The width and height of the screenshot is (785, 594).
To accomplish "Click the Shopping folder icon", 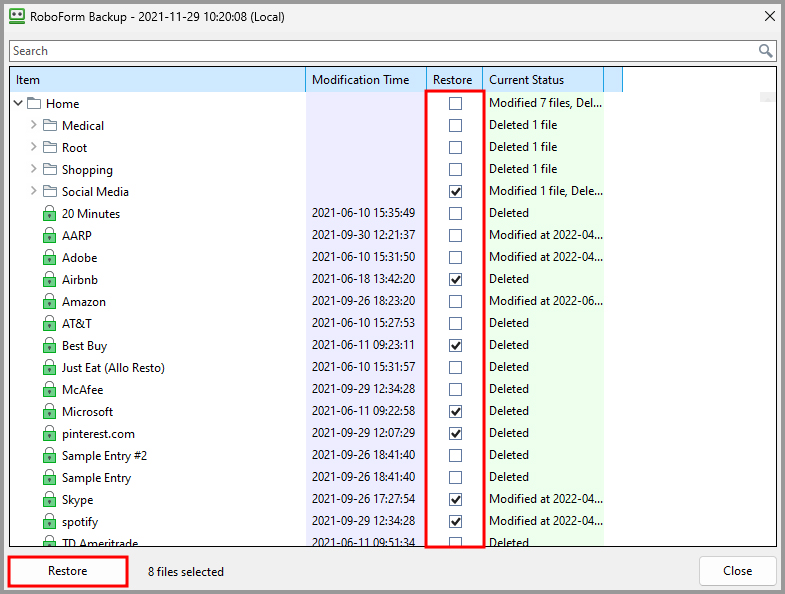I will click(x=50, y=169).
